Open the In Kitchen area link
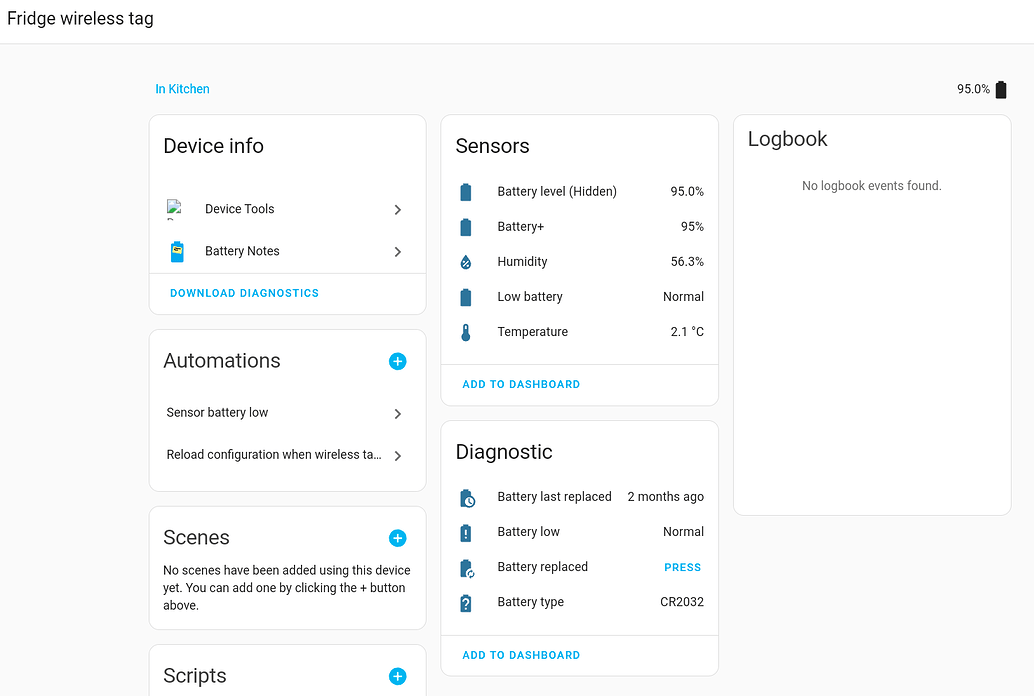The image size is (1034, 696). tap(182, 89)
